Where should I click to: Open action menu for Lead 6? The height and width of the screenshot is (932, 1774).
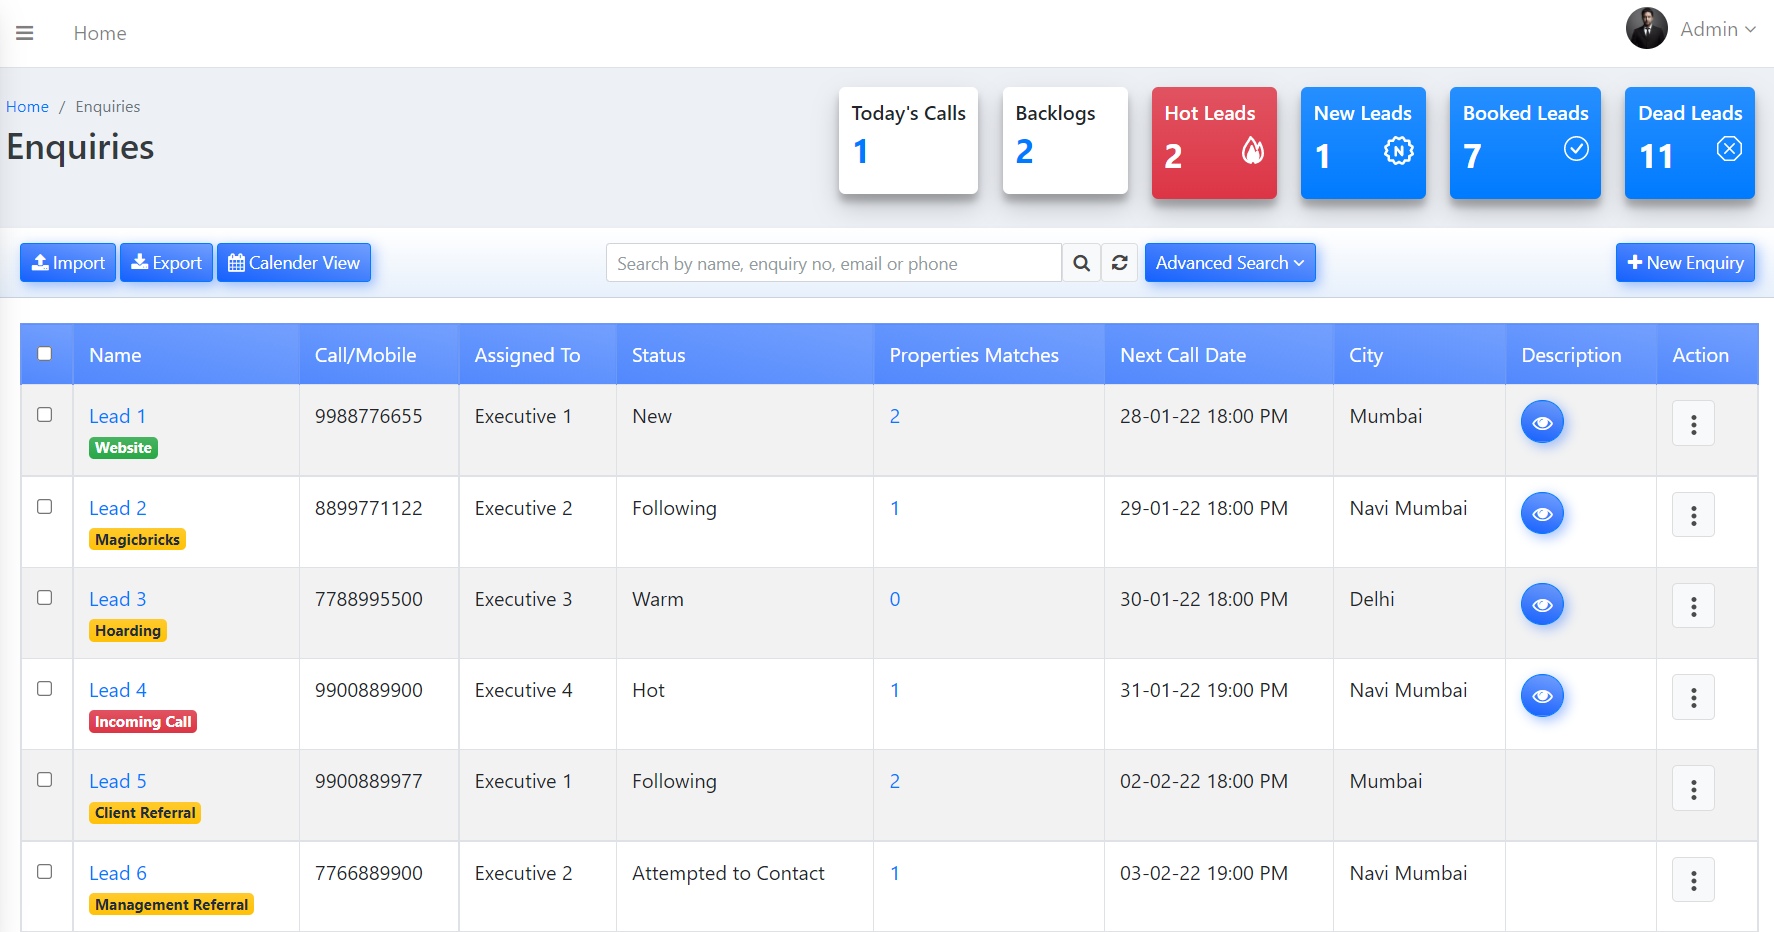(1693, 880)
